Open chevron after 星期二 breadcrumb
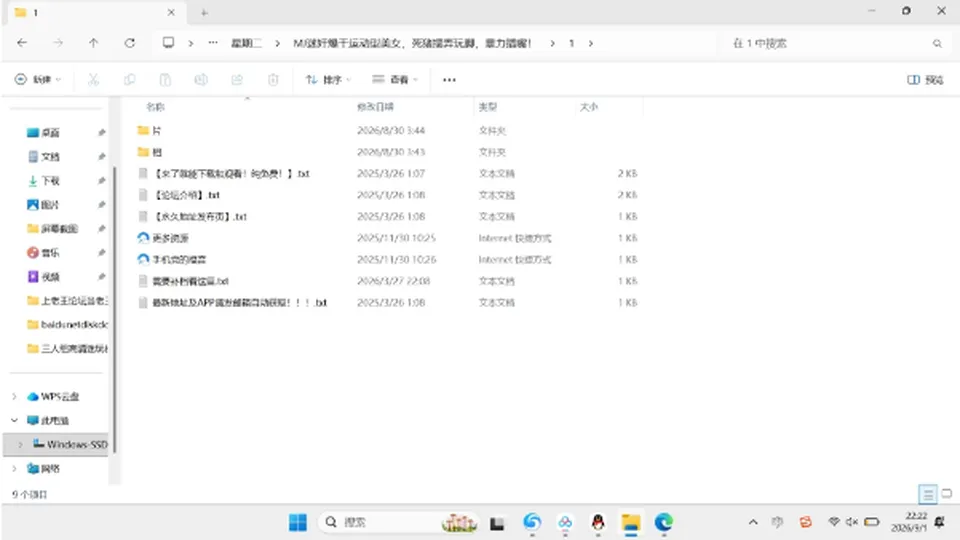The height and width of the screenshot is (540, 960). coord(277,43)
